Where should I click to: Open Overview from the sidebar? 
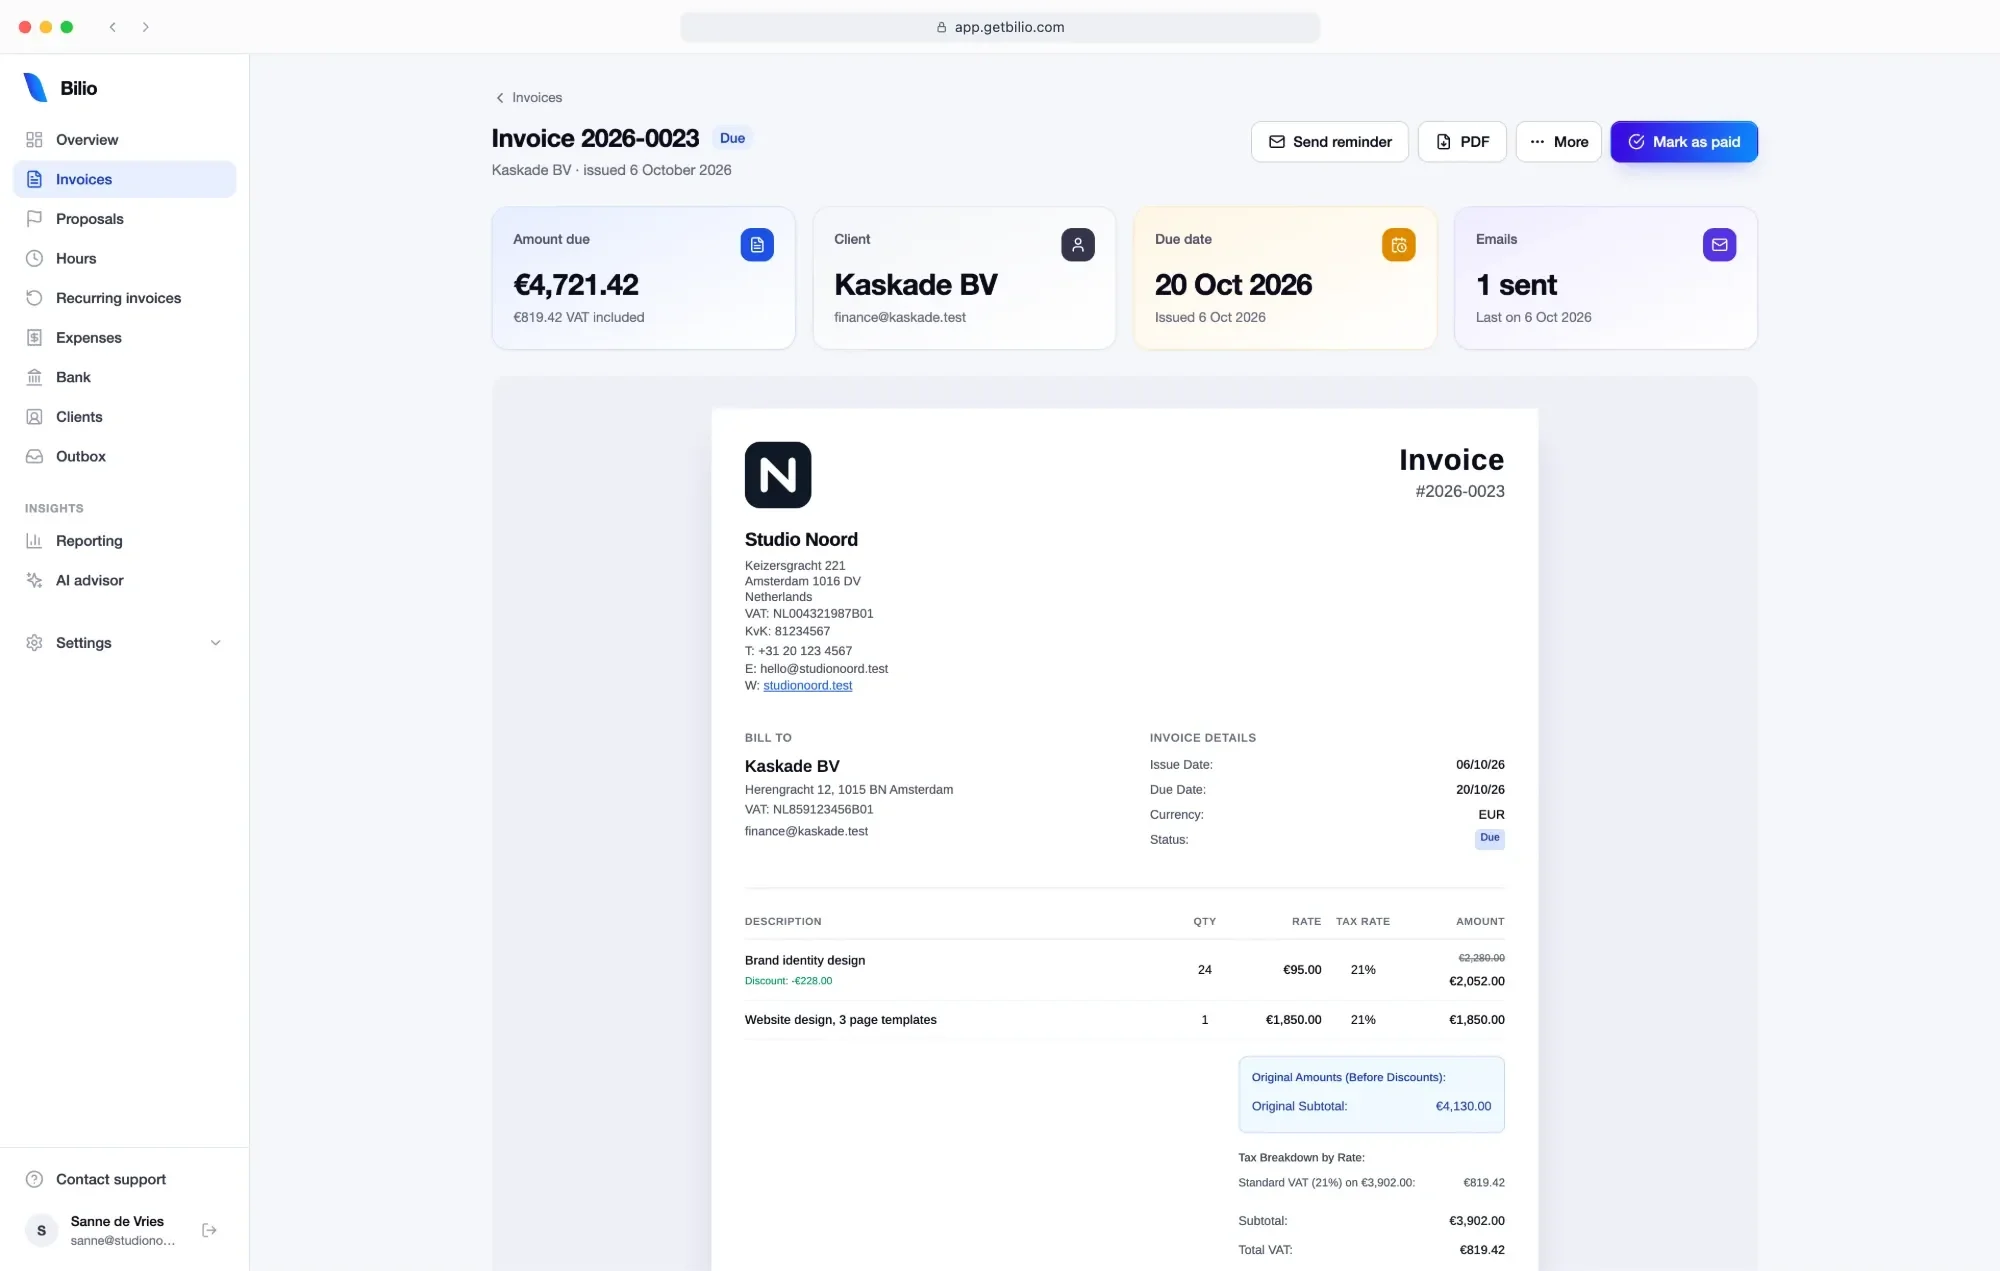click(124, 140)
